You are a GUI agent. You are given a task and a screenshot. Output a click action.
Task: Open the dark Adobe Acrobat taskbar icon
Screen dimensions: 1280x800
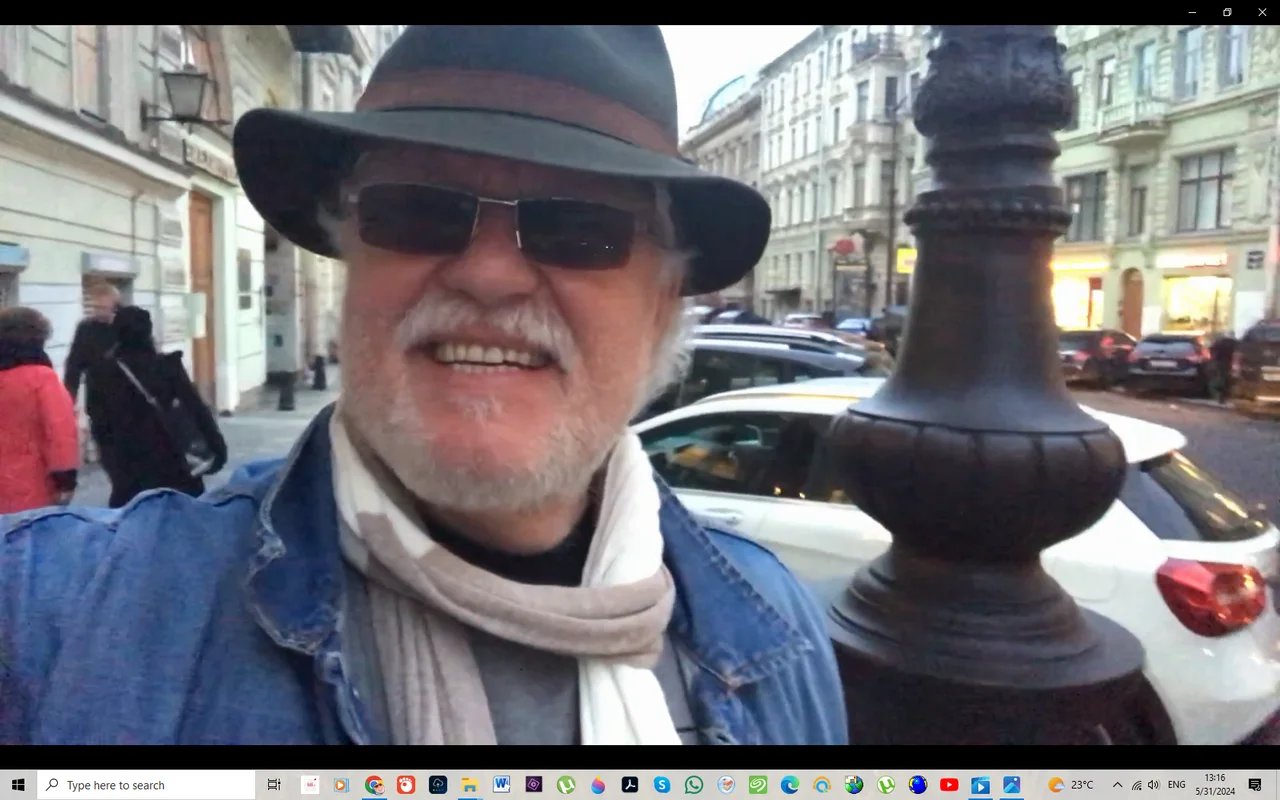click(x=630, y=785)
